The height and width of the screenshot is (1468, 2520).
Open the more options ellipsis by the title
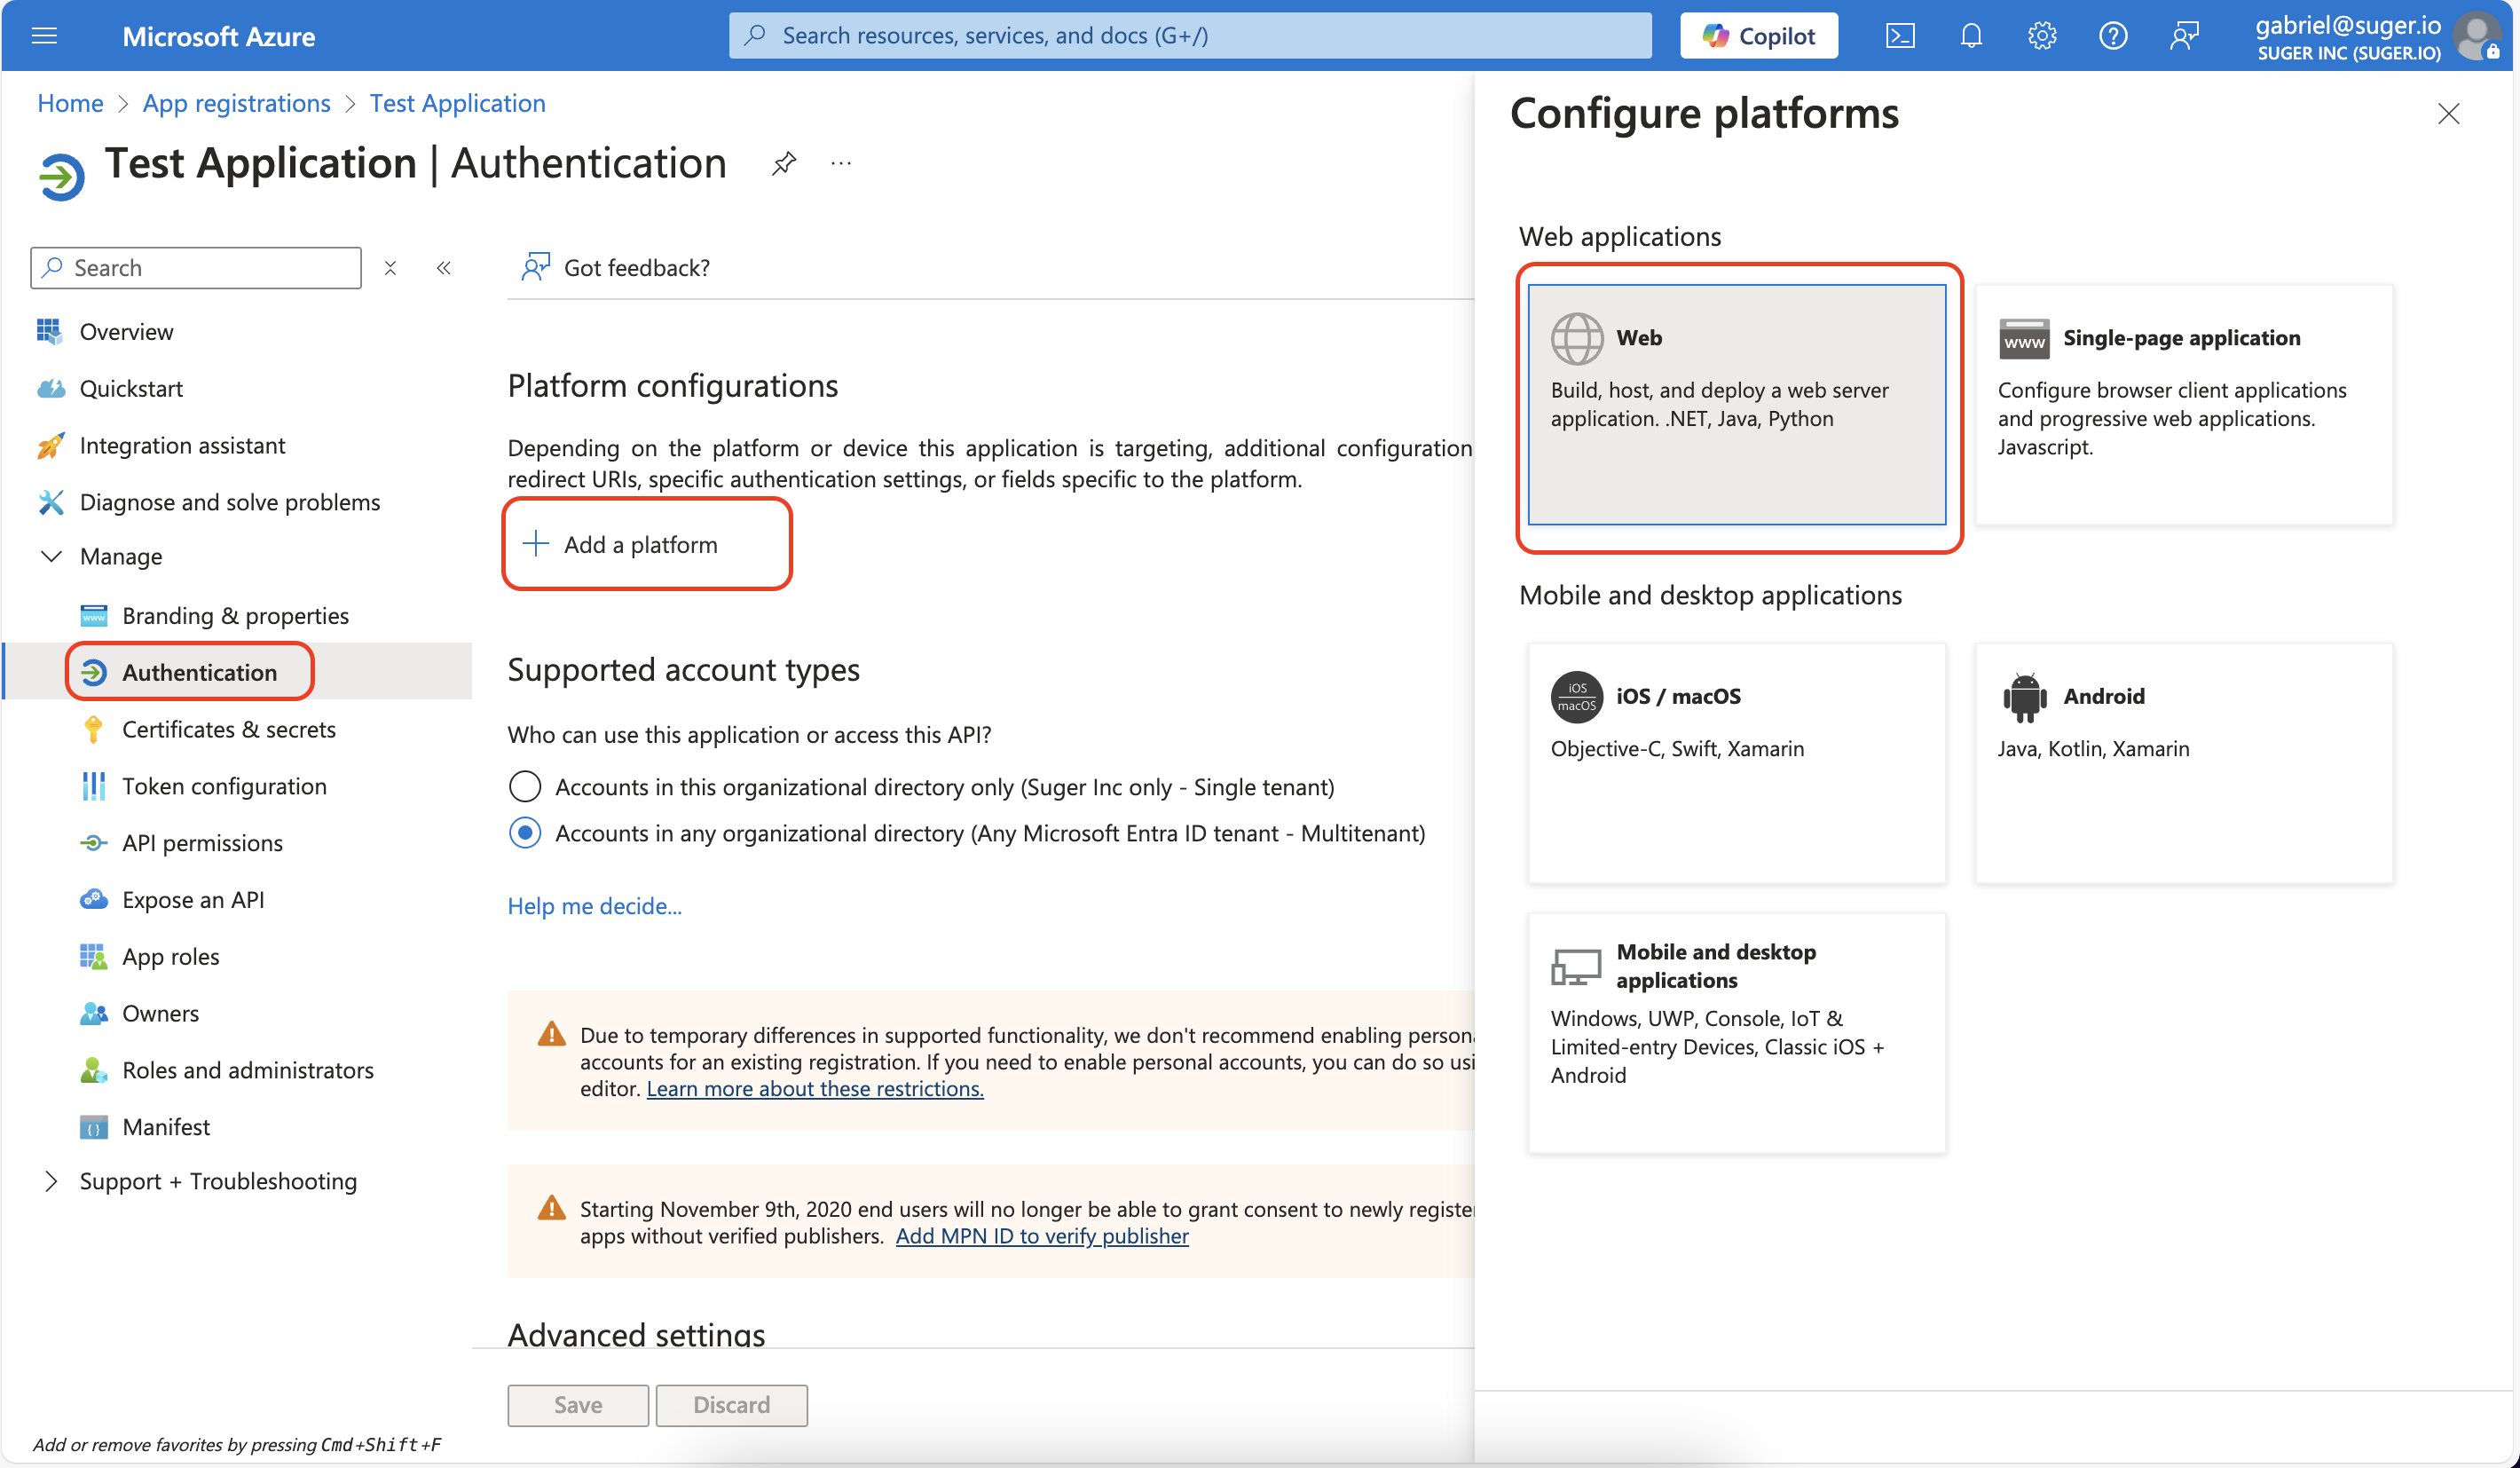click(841, 163)
